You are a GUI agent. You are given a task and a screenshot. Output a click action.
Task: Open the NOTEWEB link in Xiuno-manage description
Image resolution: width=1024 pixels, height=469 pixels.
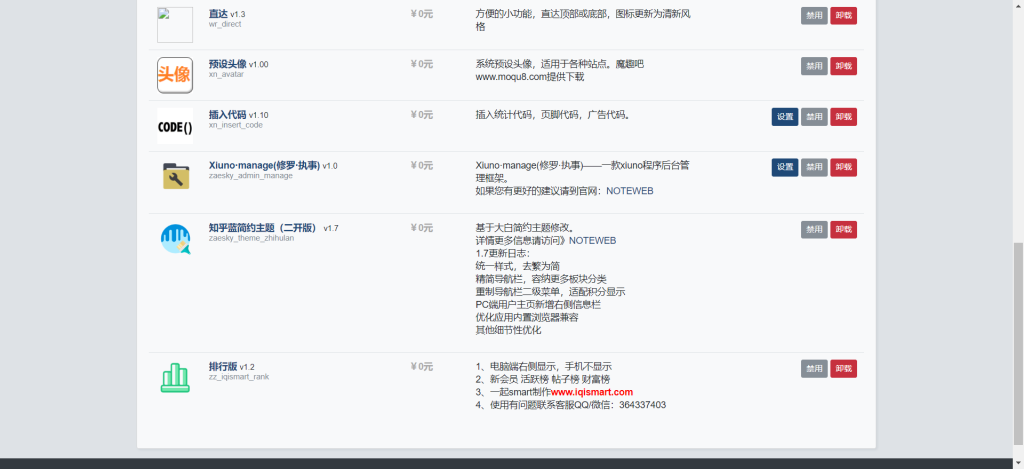click(629, 190)
